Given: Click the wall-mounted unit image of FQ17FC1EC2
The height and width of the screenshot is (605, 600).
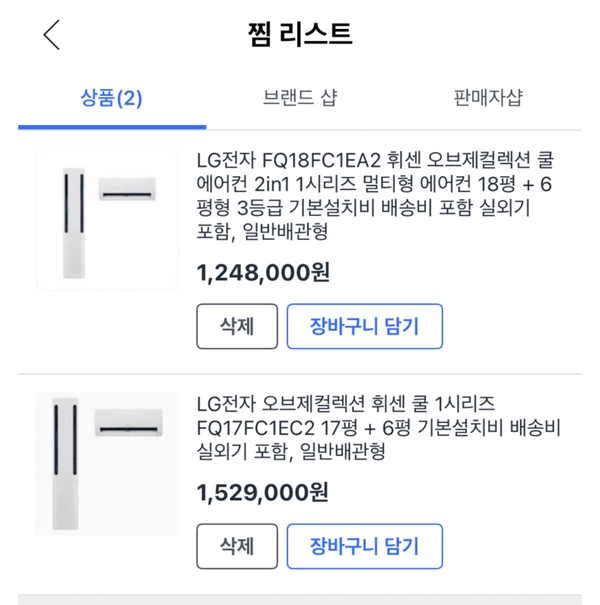Looking at the screenshot, I should [128, 423].
